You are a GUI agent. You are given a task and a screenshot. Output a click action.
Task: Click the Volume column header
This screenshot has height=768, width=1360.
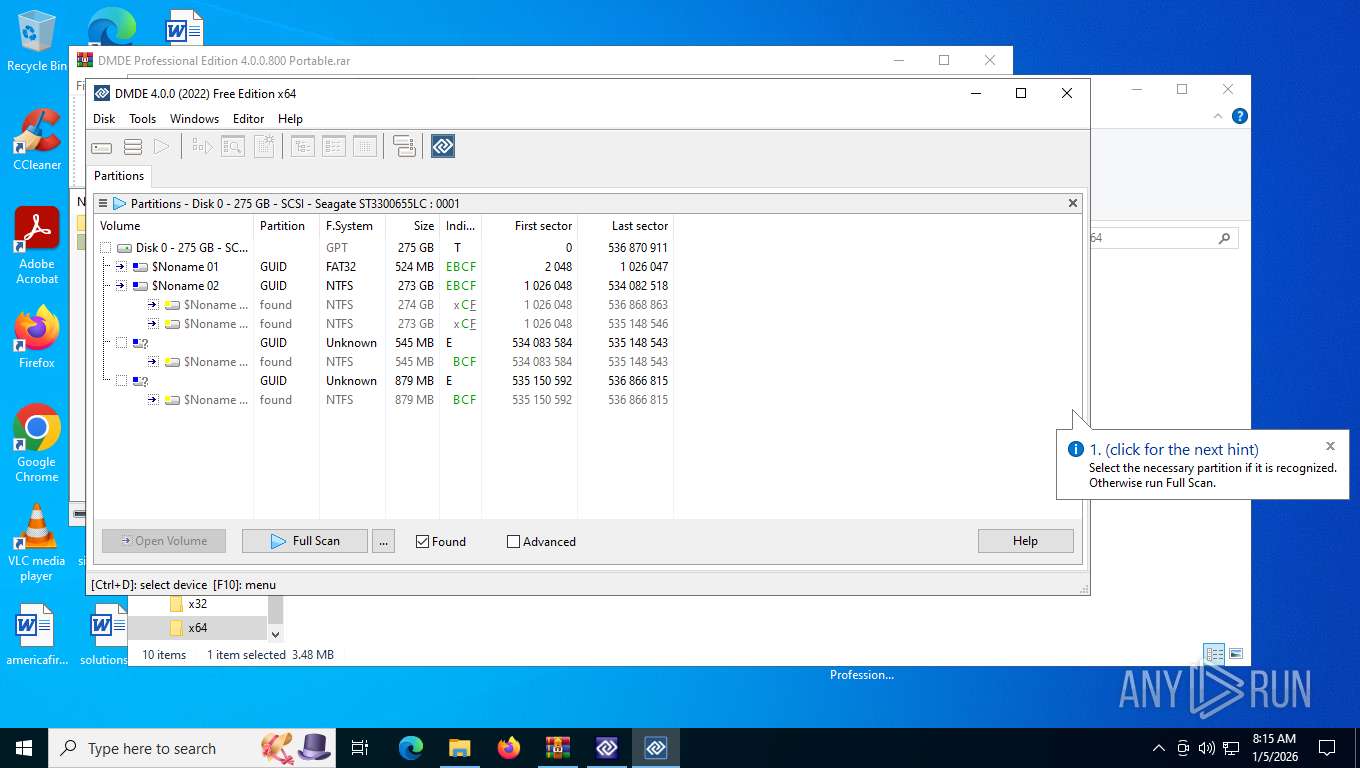(173, 226)
